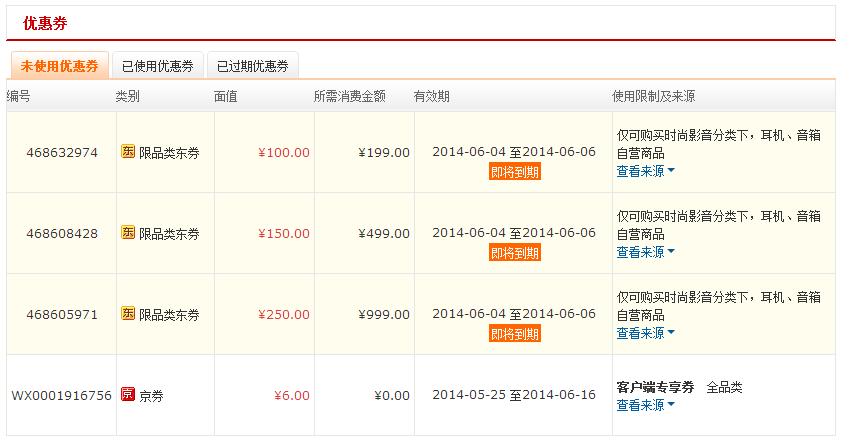Click the 即将到期 badge on the ¥100.00 coupon
This screenshot has height=441, width=843.
[x=514, y=172]
